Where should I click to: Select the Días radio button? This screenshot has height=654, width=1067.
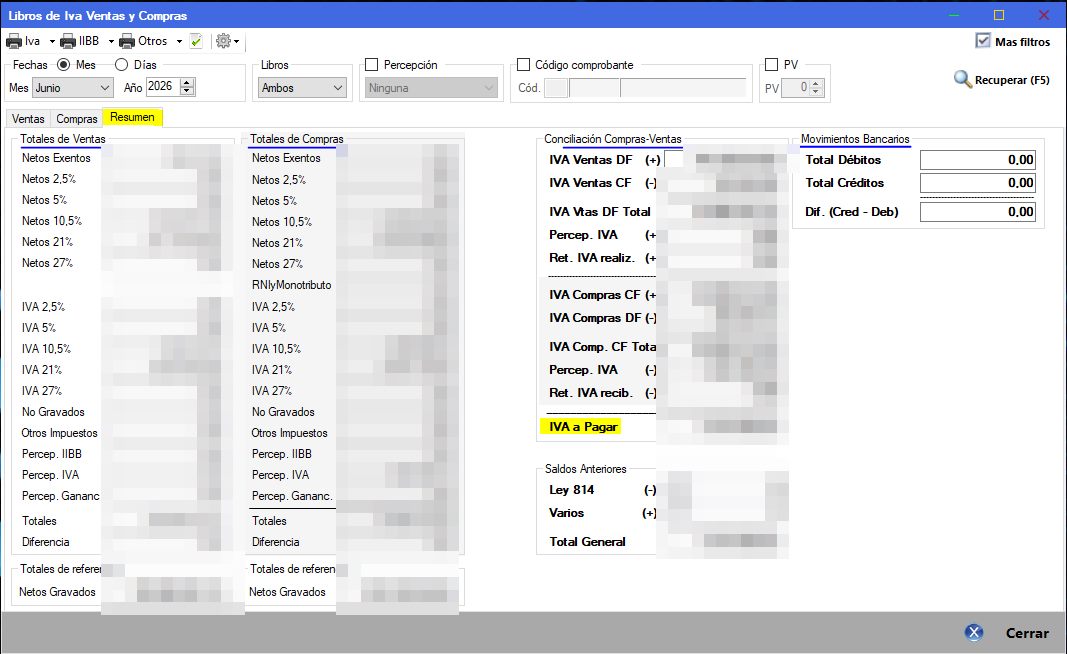click(121, 65)
